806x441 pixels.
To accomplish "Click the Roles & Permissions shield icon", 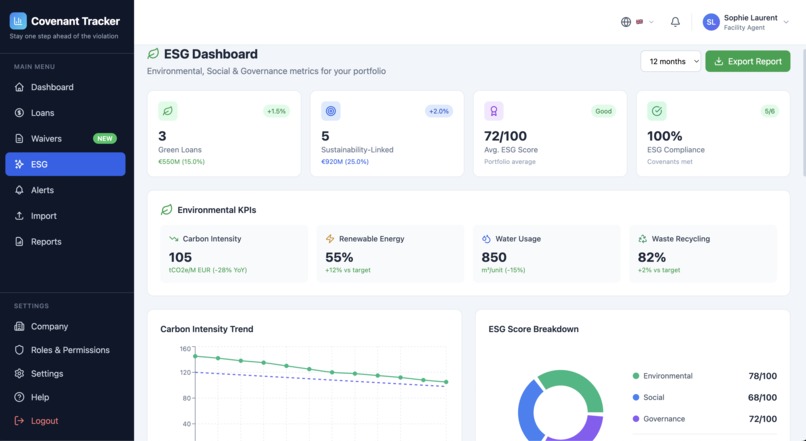I will point(19,350).
